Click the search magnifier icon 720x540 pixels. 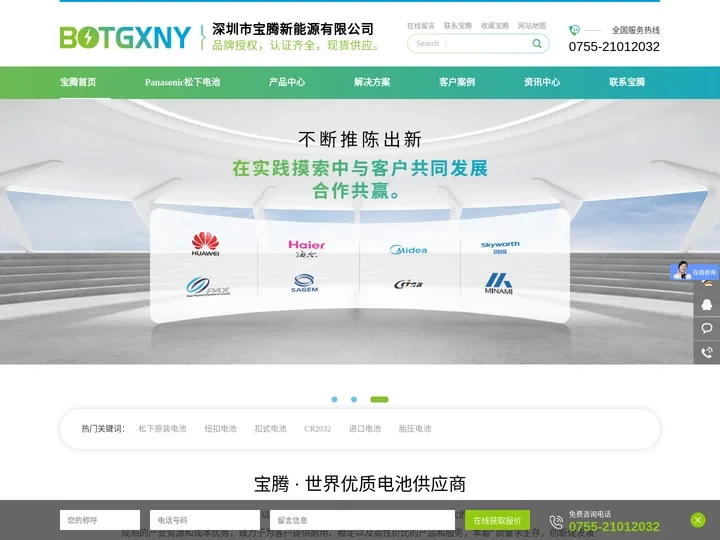(537, 44)
